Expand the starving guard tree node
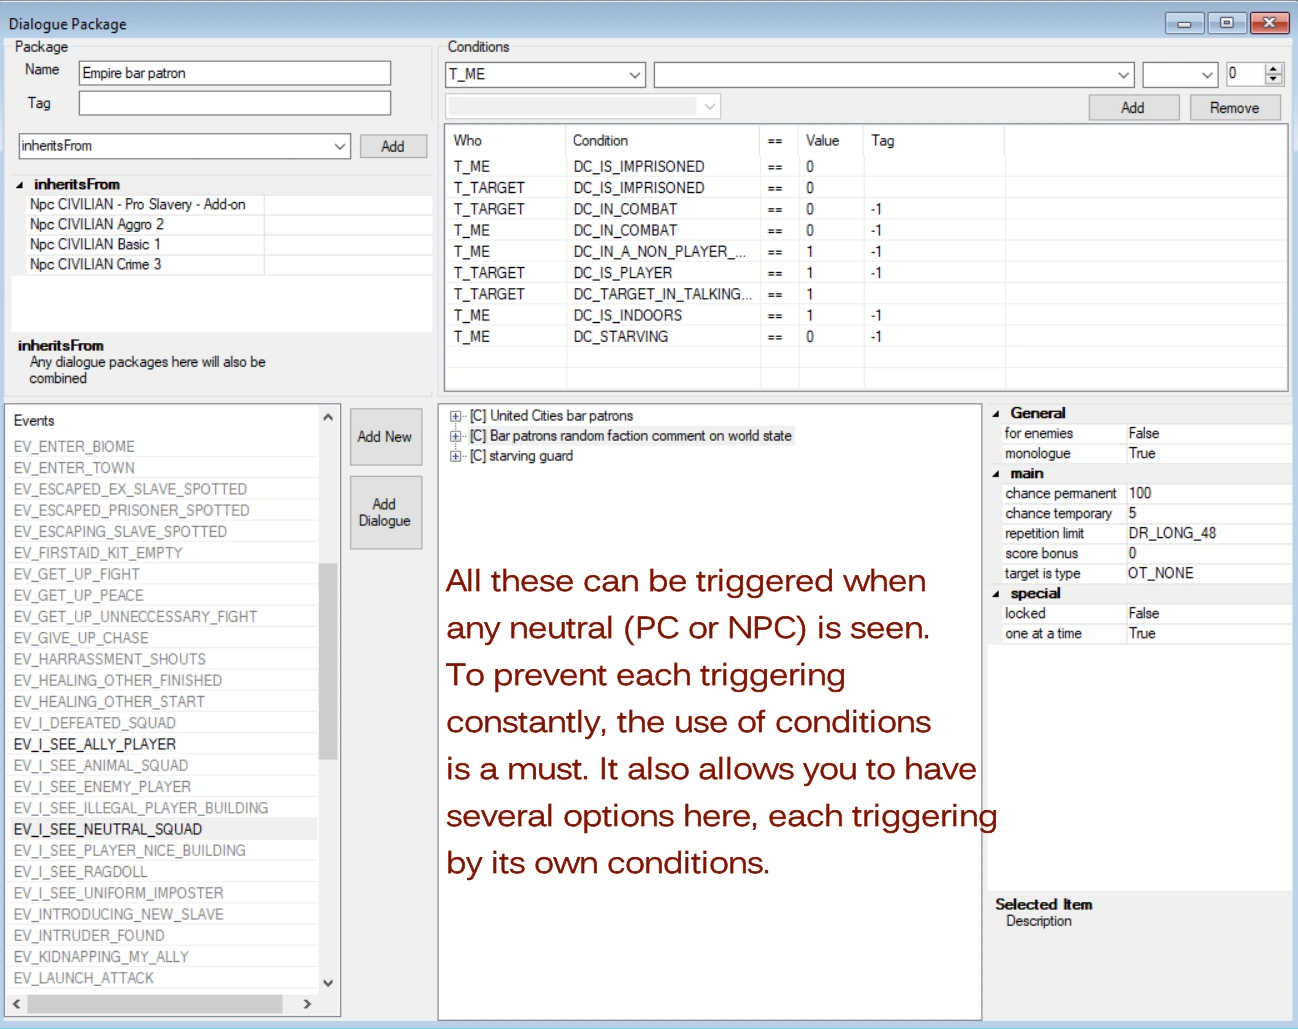This screenshot has width=1298, height=1029. coord(455,456)
